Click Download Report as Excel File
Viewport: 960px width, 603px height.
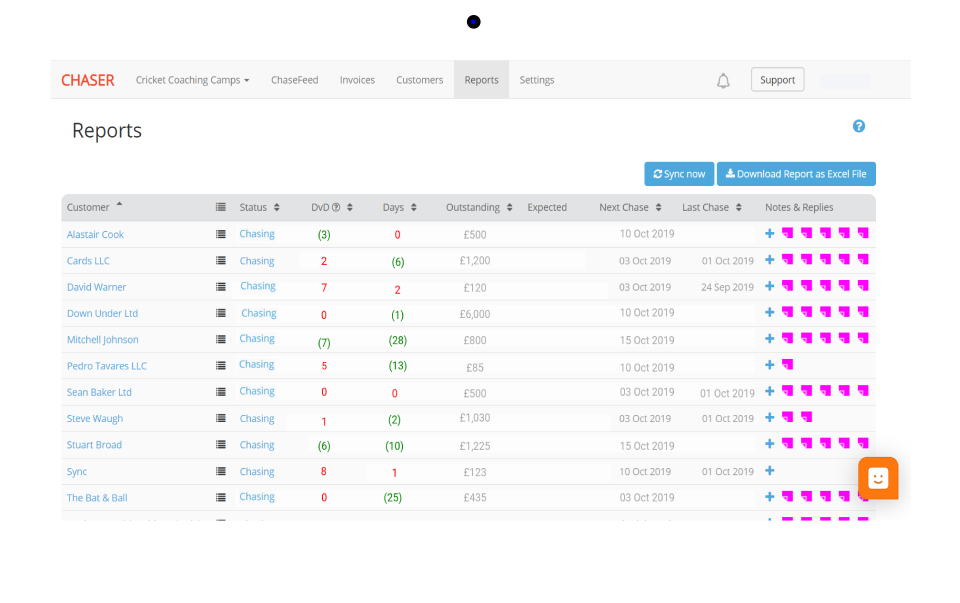(796, 174)
